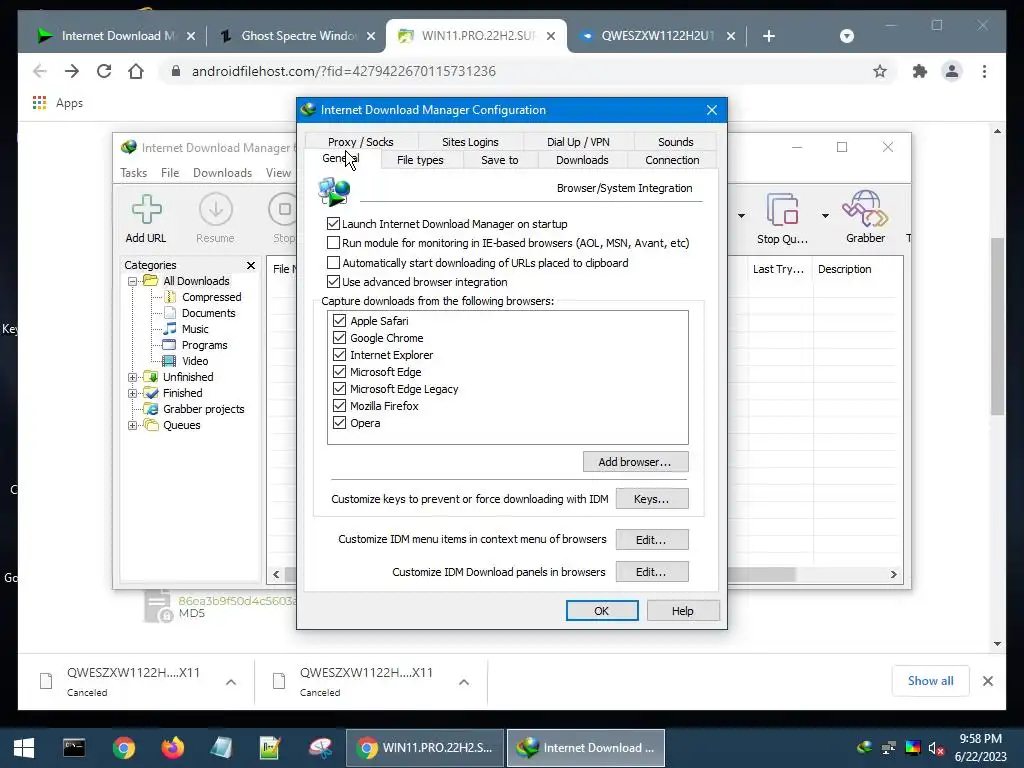Launch Command Prompt from the taskbar
Viewport: 1024px width, 768px height.
tap(74, 748)
